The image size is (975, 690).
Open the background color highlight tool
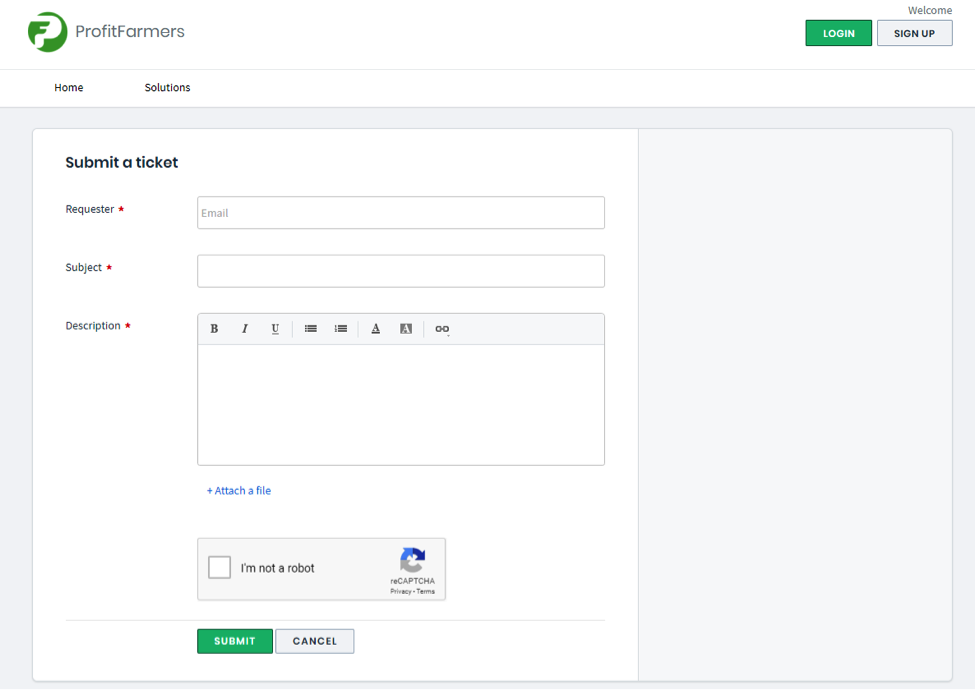click(x=405, y=329)
